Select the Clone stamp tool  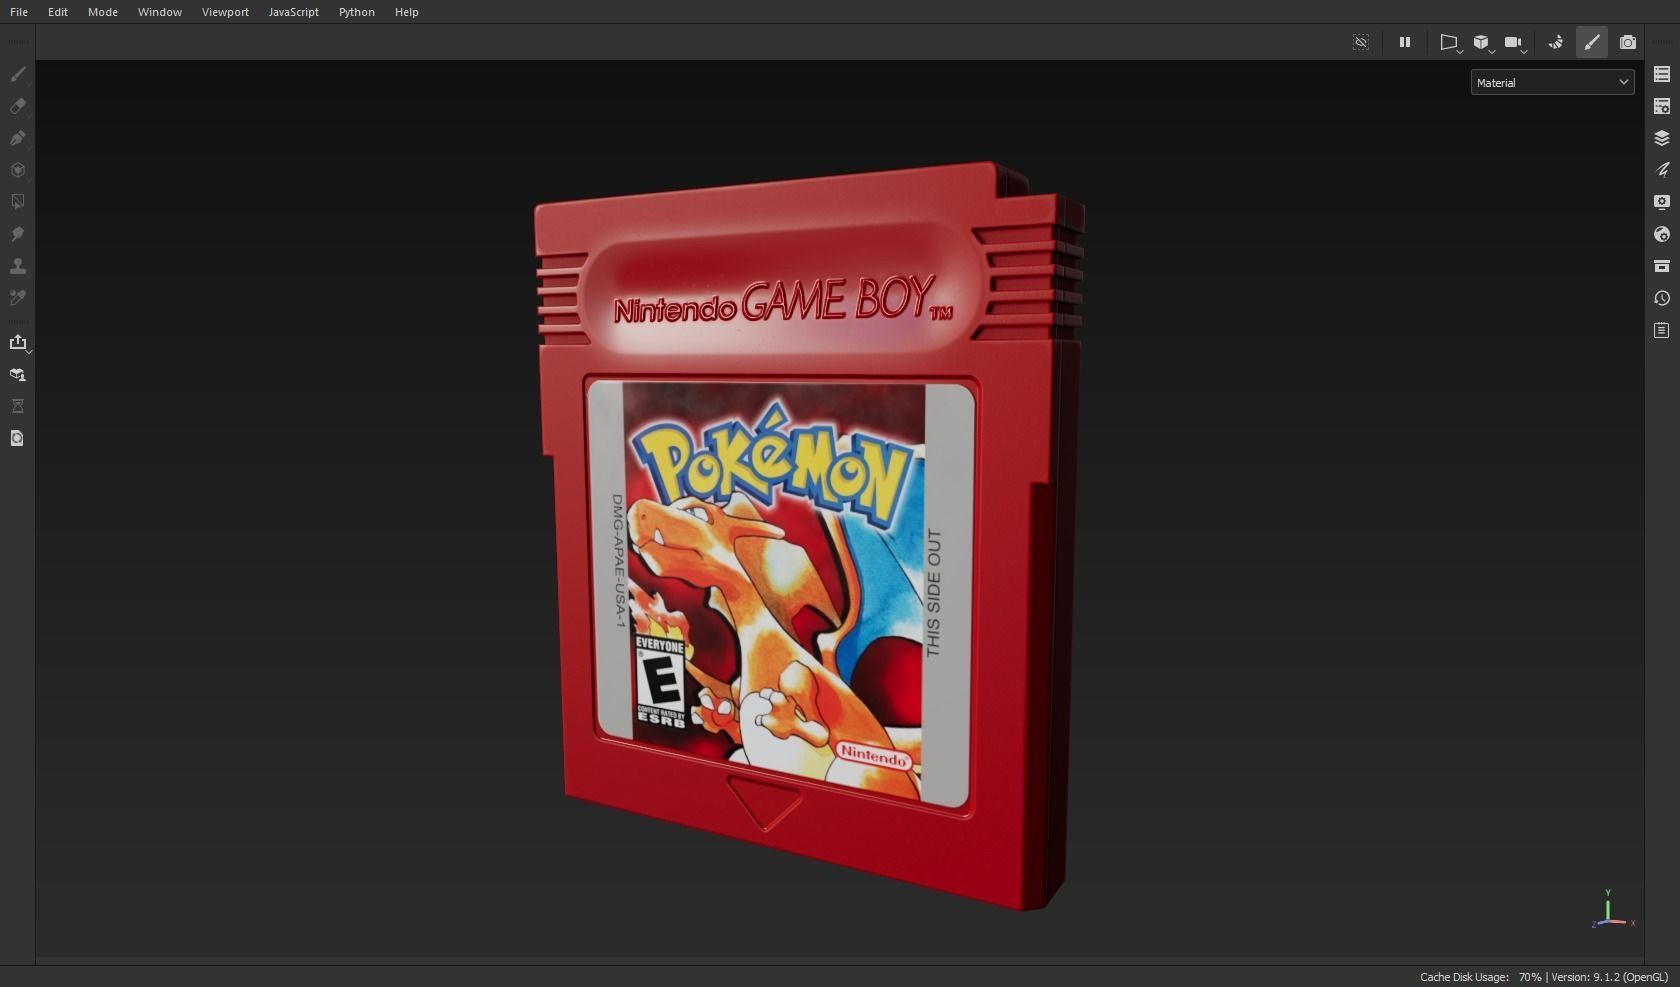[18, 266]
